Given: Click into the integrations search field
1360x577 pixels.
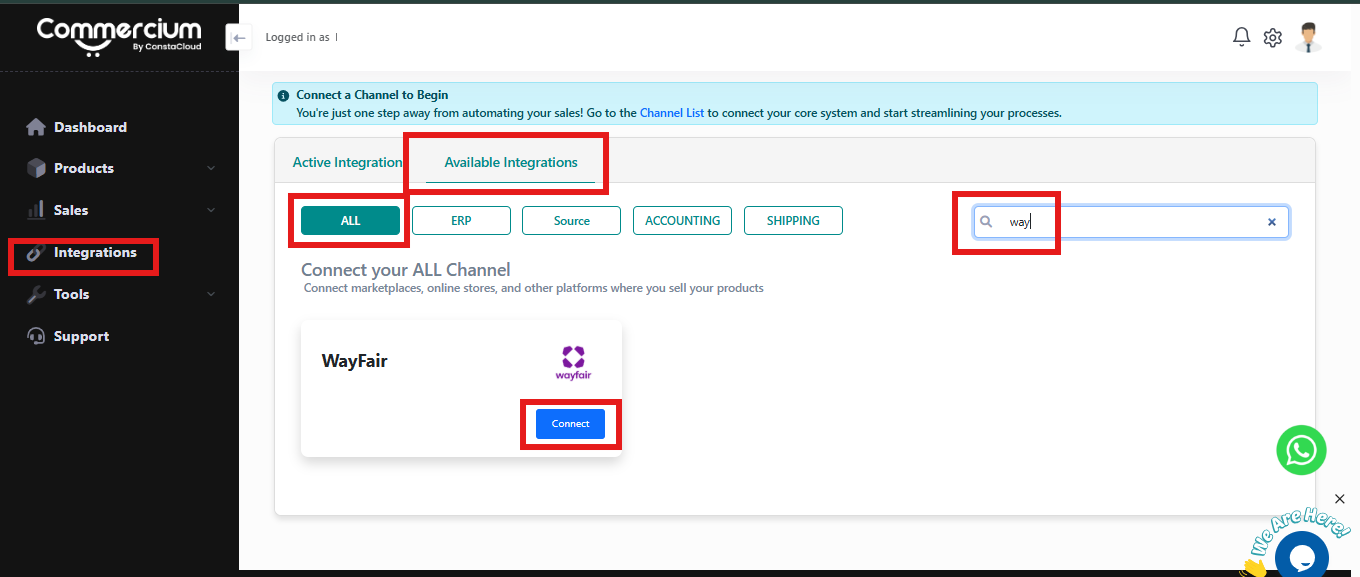Looking at the screenshot, I should tap(1131, 222).
